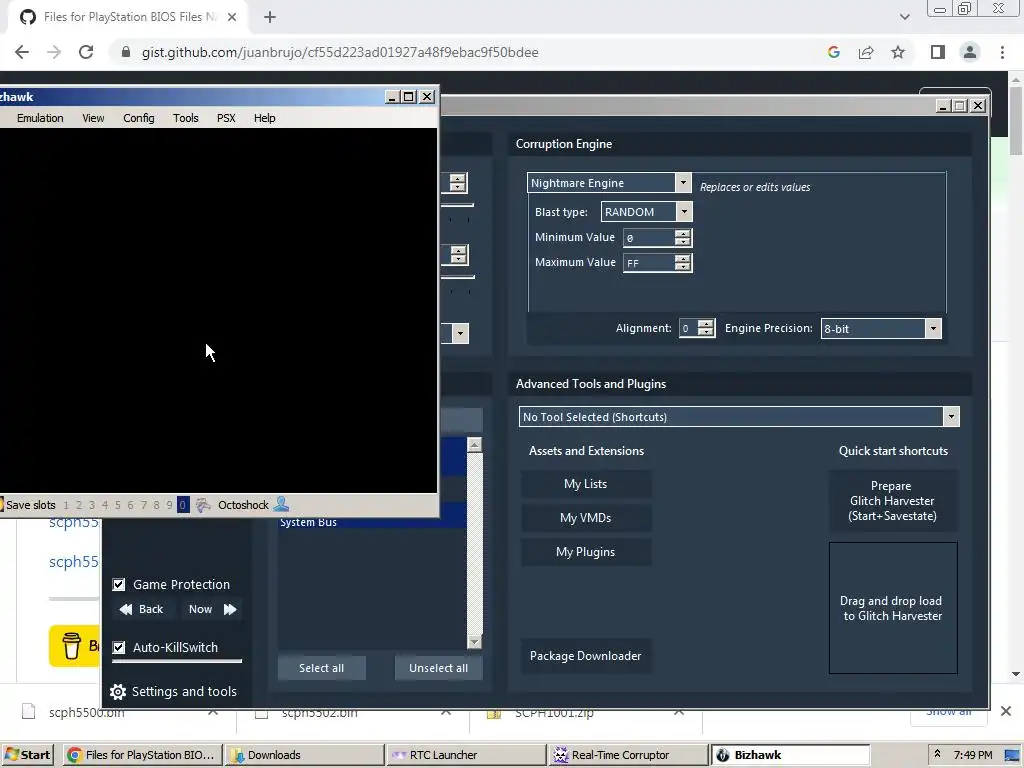Open Chrome's three-dot menu
This screenshot has width=1024, height=768.
click(1002, 52)
